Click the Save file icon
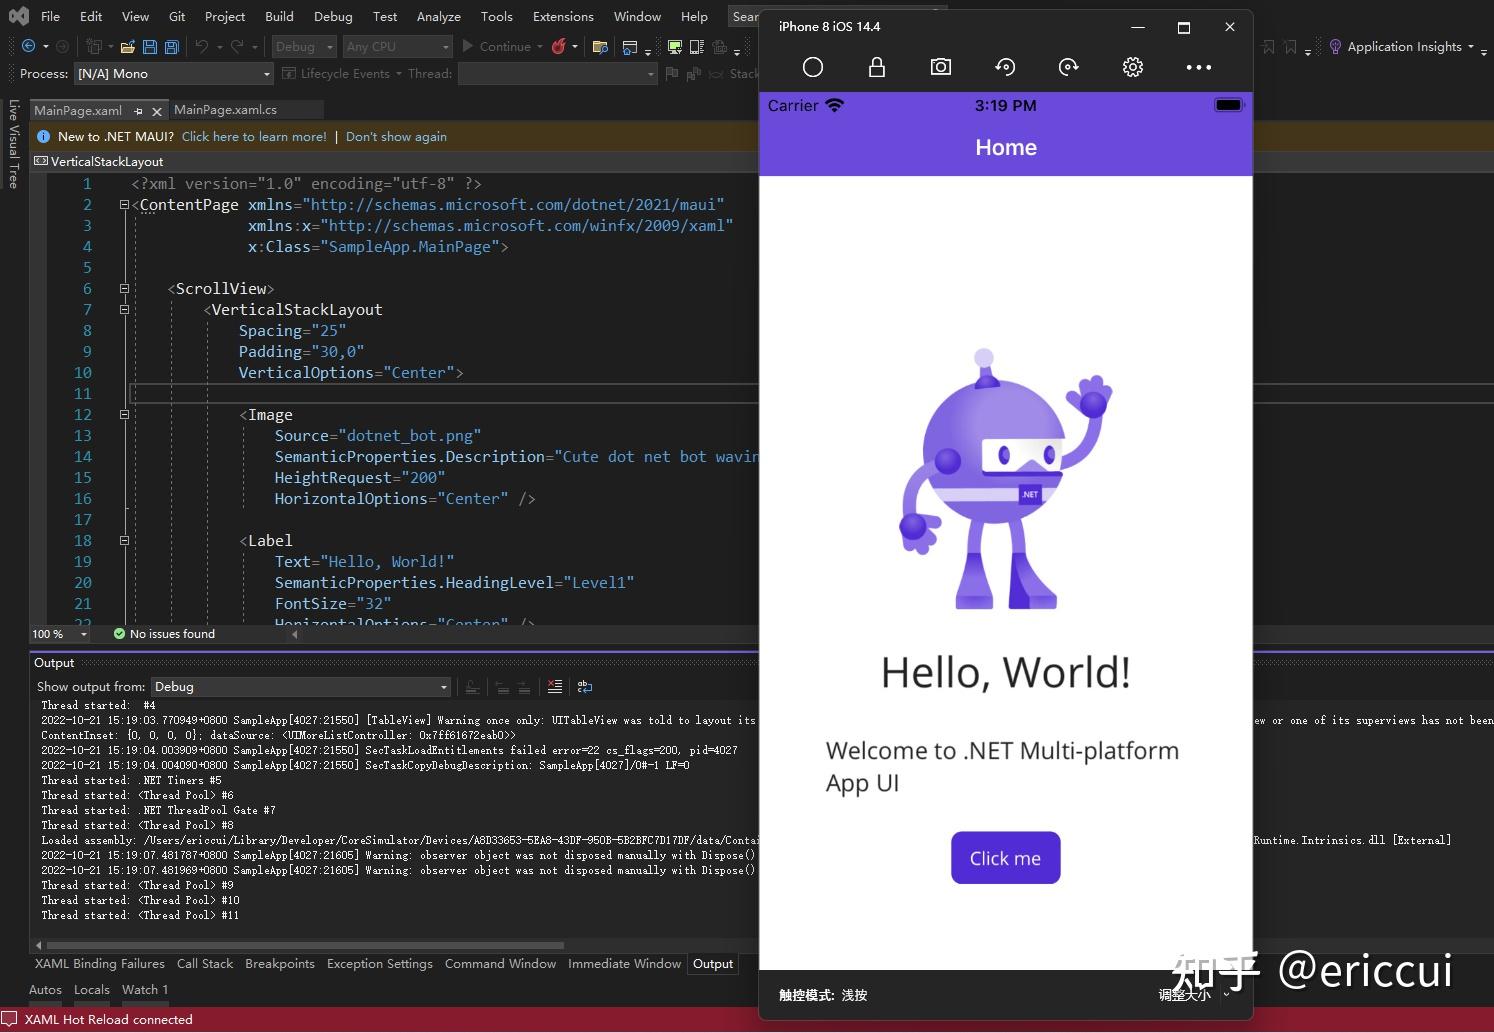The image size is (1494, 1033). click(149, 46)
